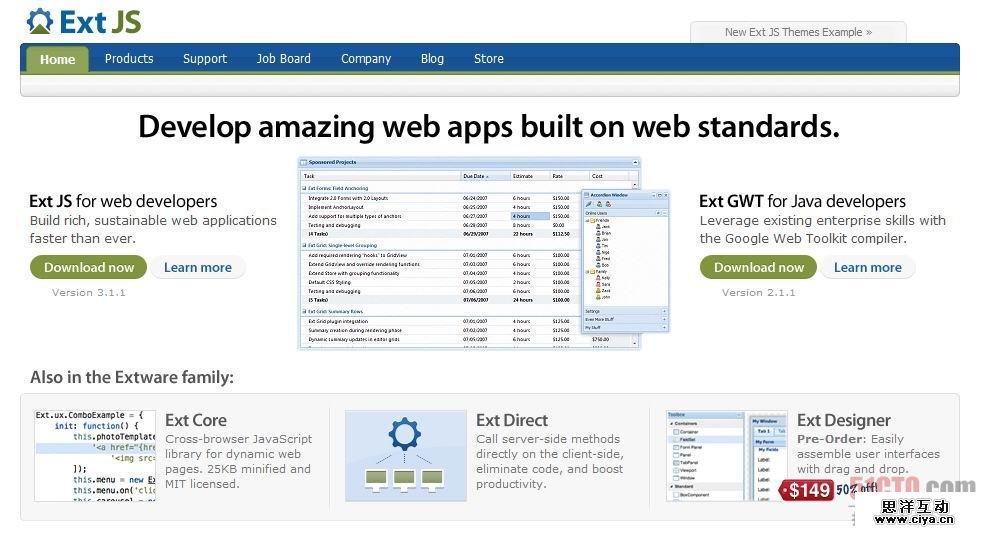Viewport: 983px width, 535px height.
Task: Go to the Support menu item
Action: pyautogui.click(x=205, y=58)
